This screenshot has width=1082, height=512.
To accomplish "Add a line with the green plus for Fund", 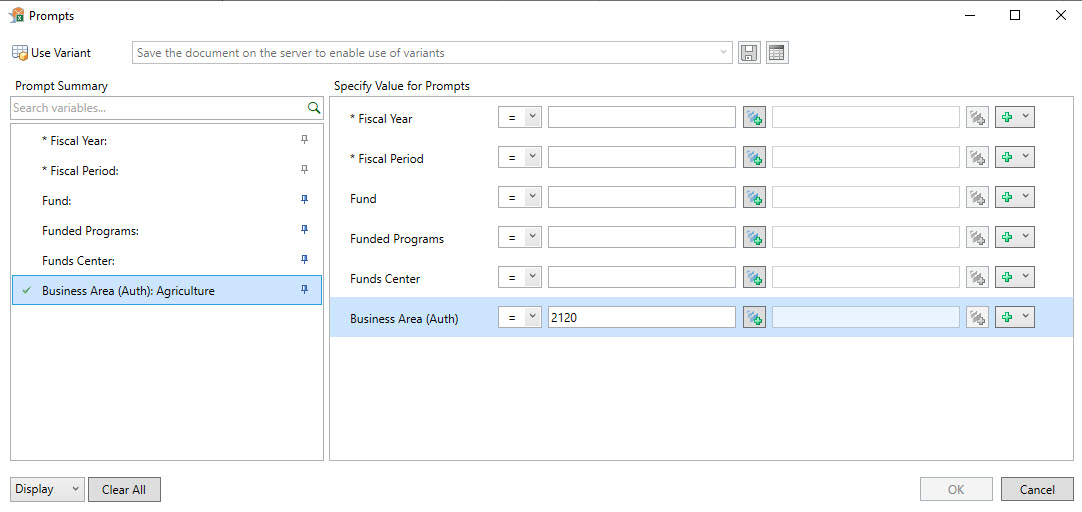I will [x=1007, y=198].
